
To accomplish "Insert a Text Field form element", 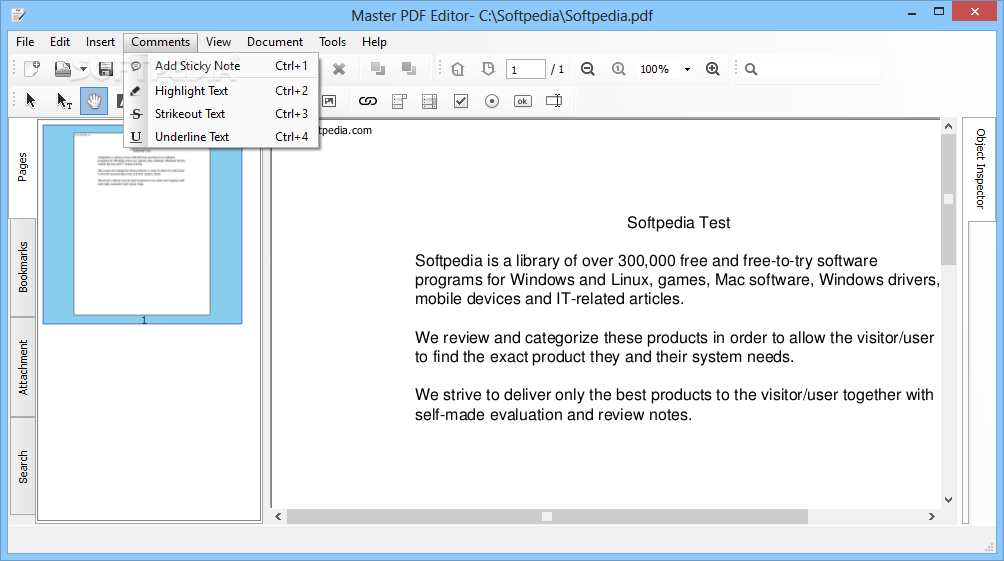I will point(554,101).
